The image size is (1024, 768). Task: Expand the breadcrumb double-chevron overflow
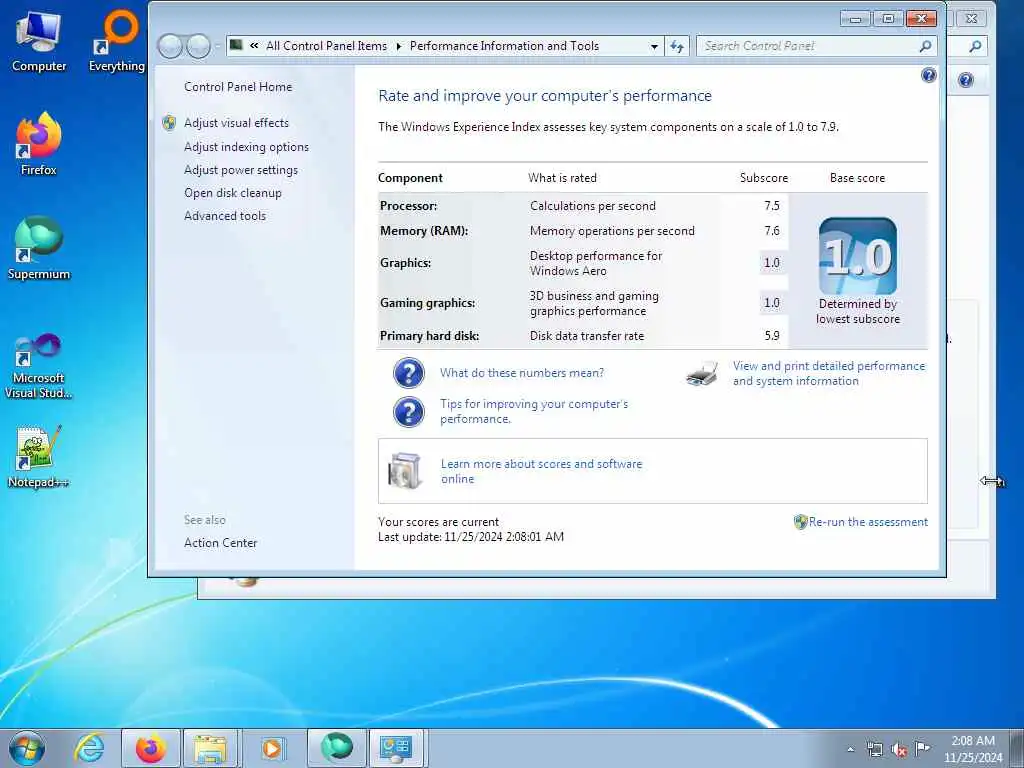[254, 46]
